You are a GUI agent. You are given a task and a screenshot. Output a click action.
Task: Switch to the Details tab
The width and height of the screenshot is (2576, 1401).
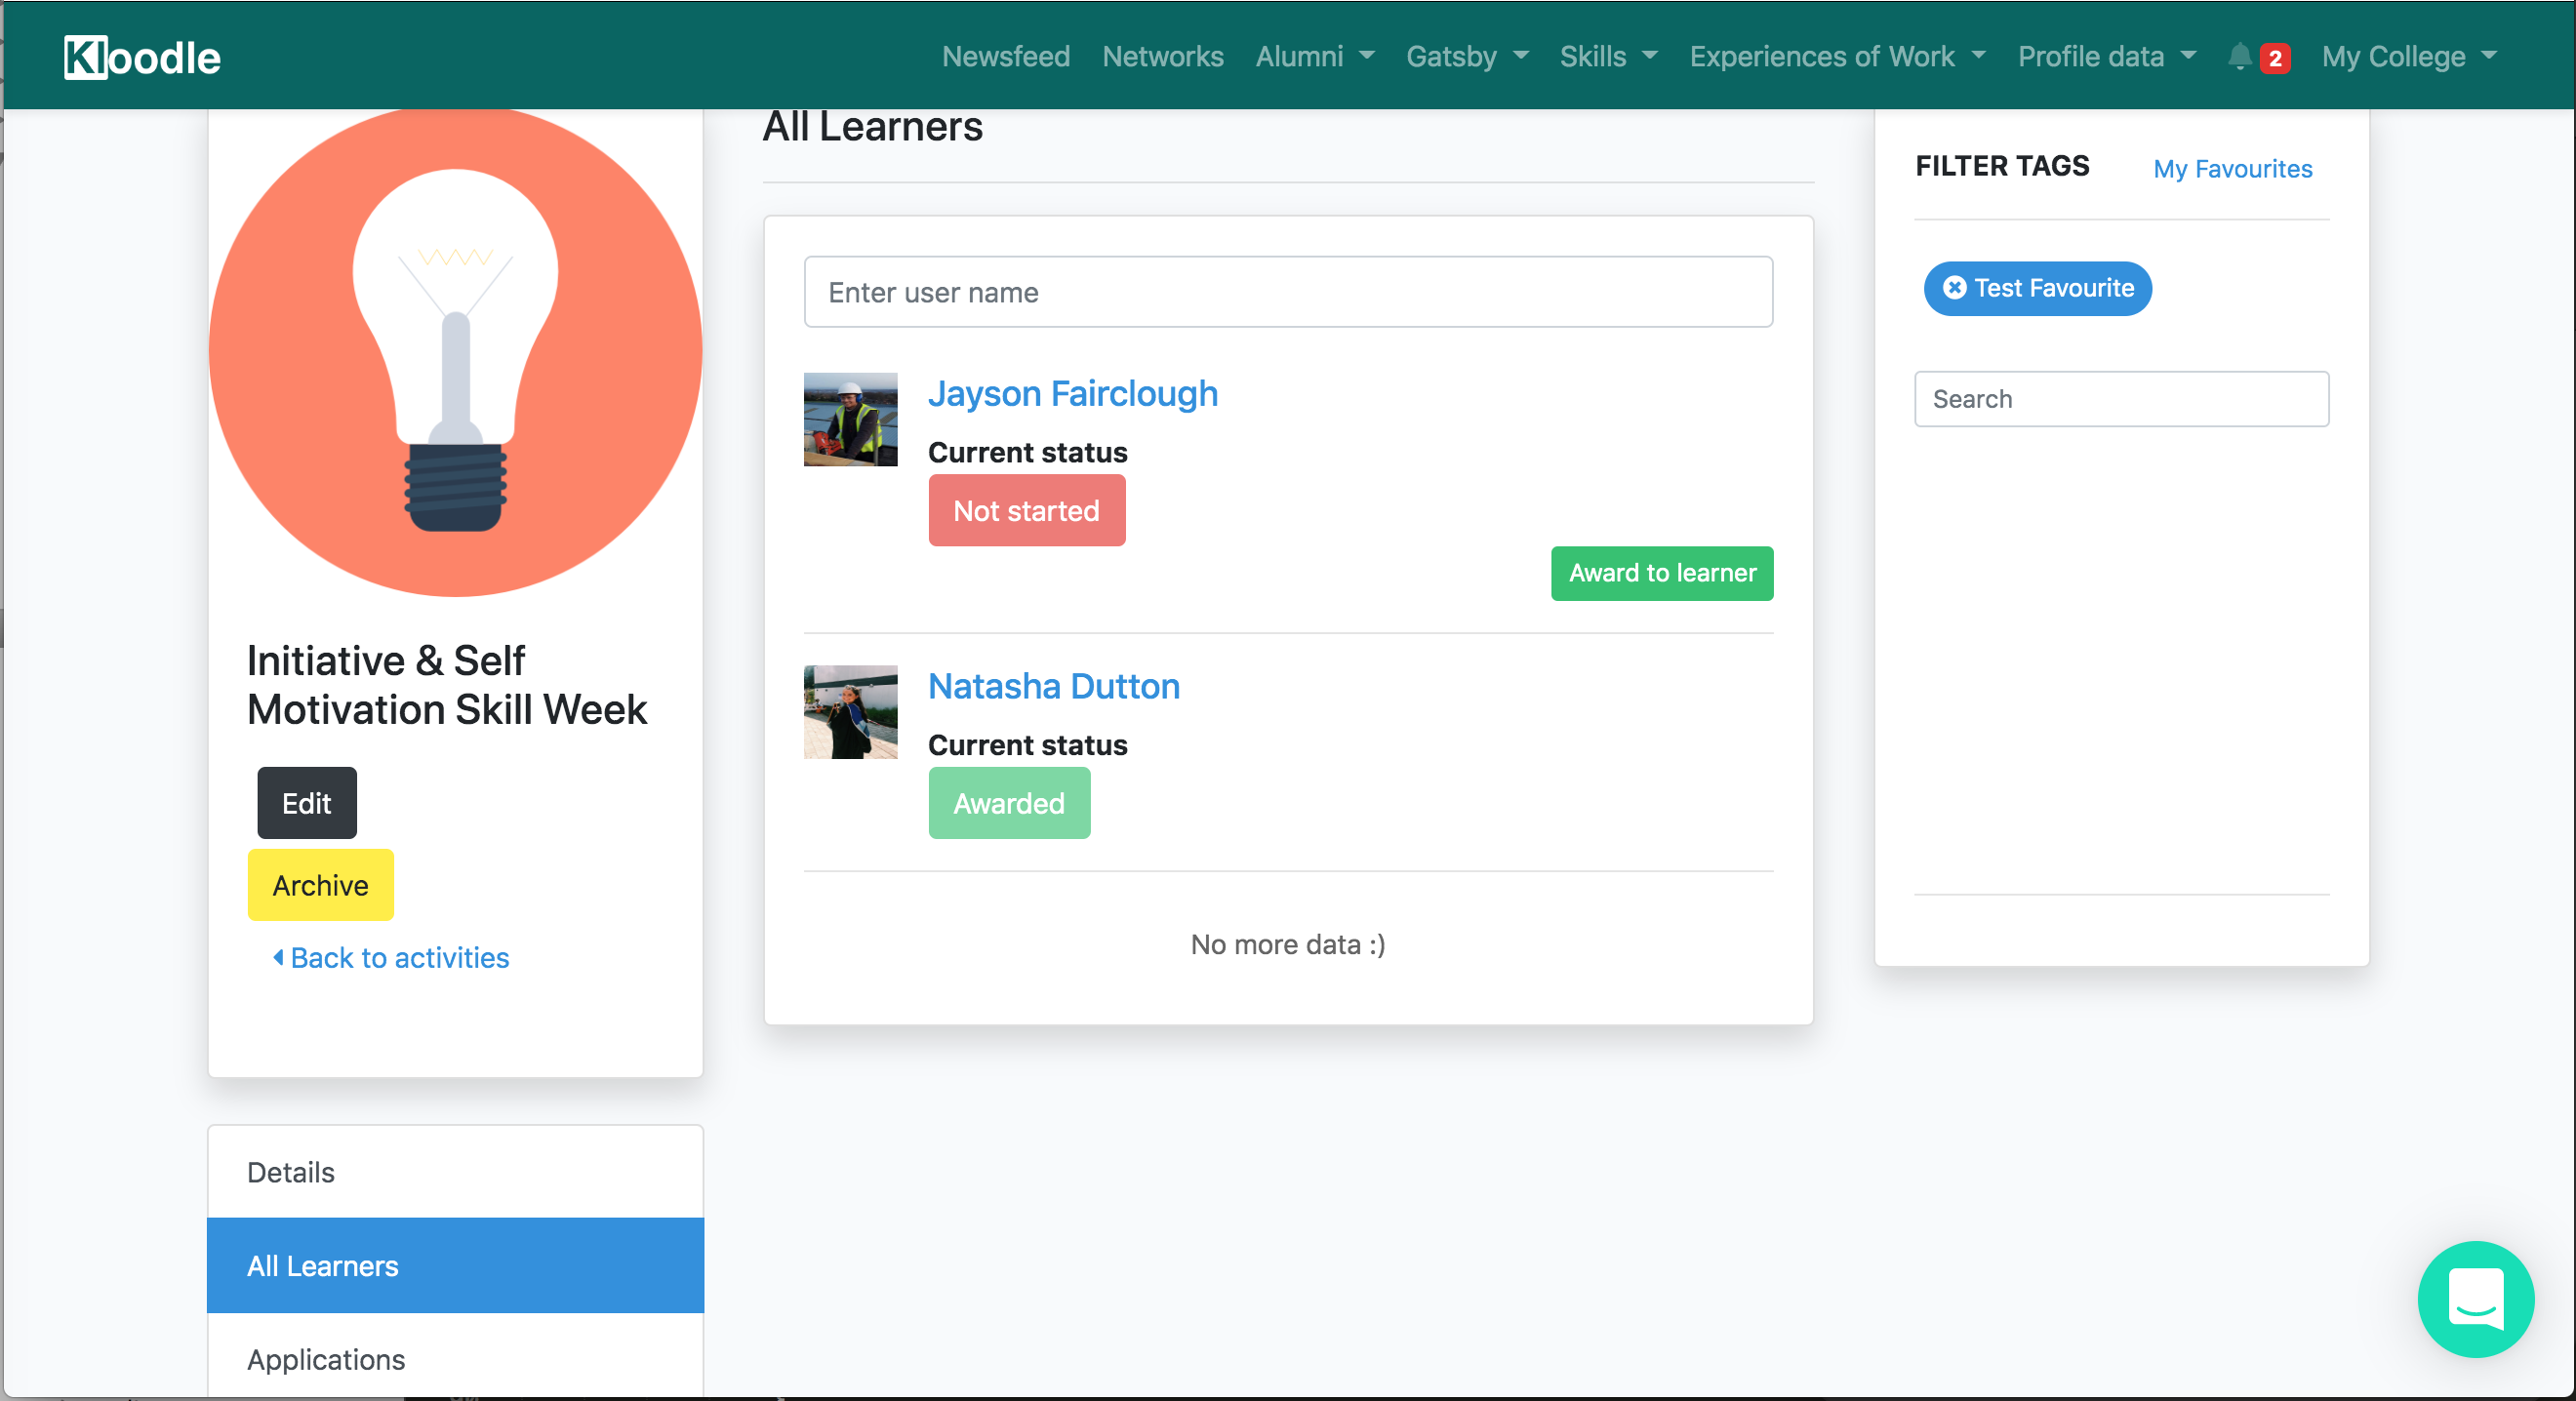tap(455, 1172)
